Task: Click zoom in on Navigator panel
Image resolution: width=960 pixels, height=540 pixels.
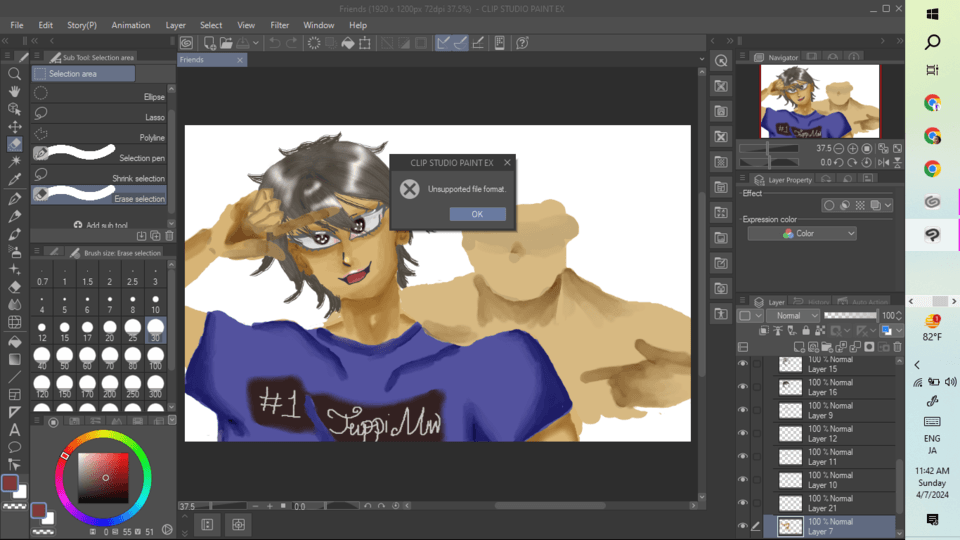Action: 852,148
